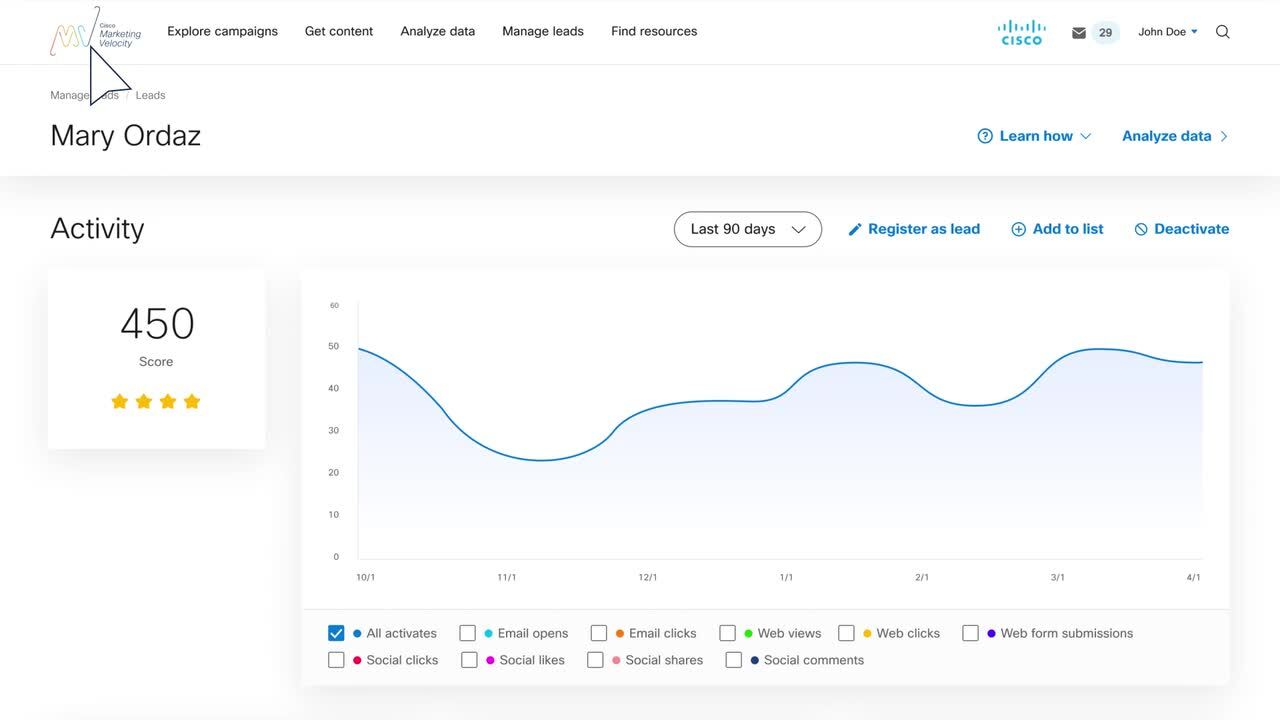Click the blue All activates legend dot
Screen dimensions: 1280x720
pos(357,634)
